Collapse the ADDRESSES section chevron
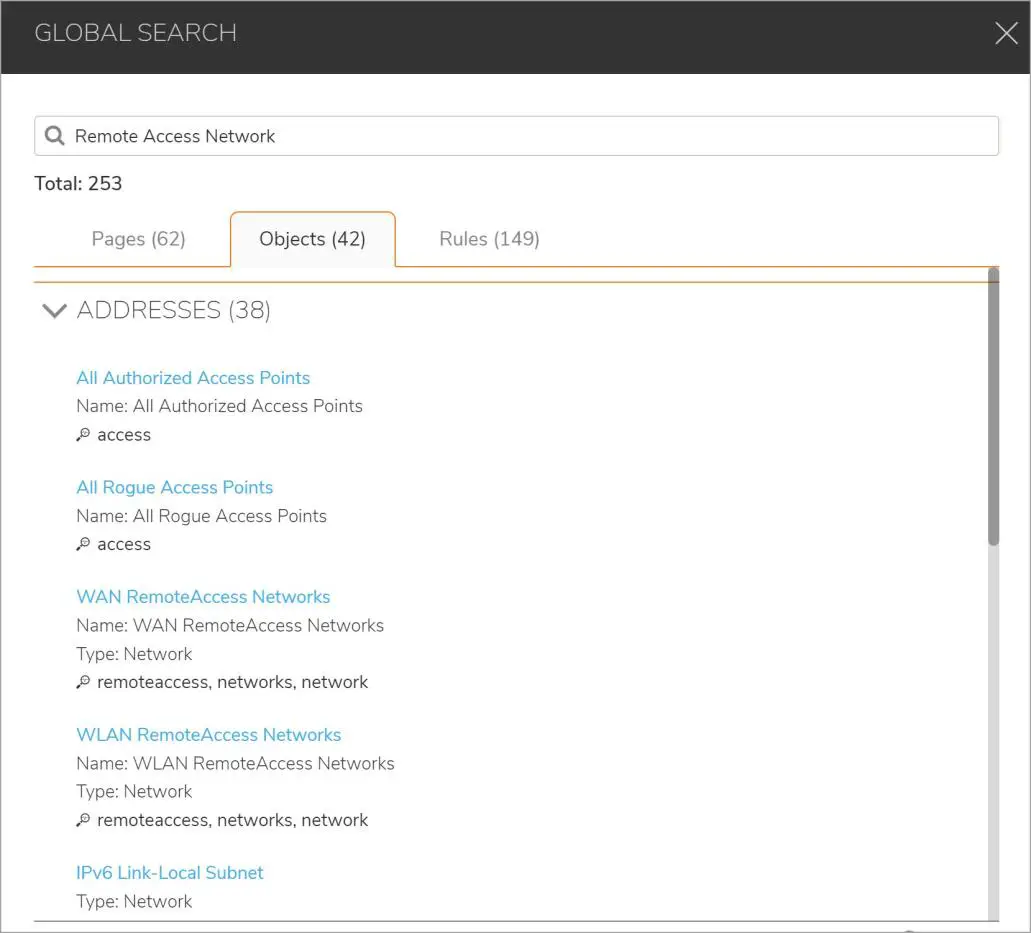This screenshot has height=933, width=1031. (x=54, y=311)
